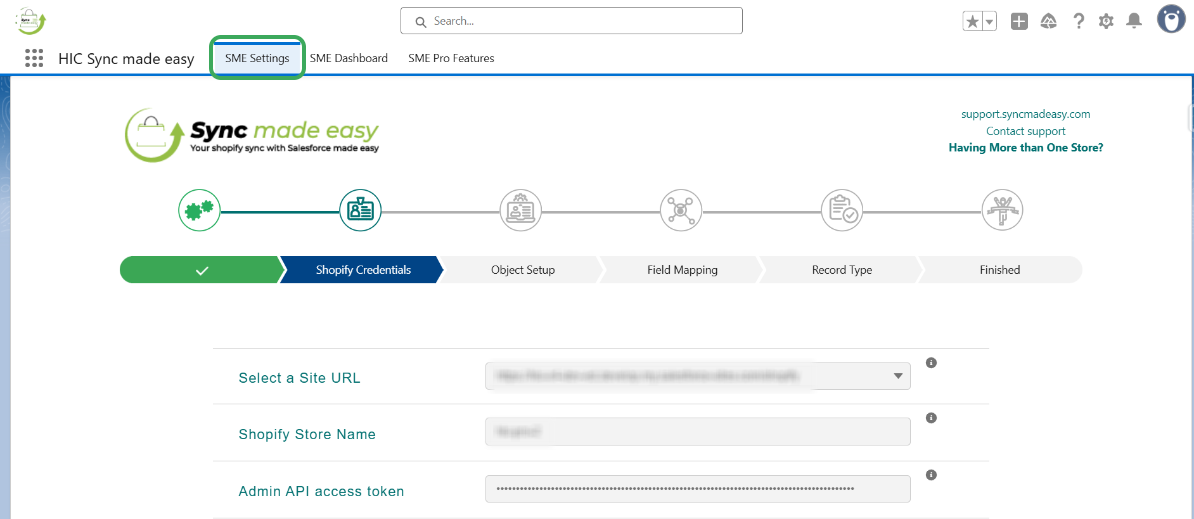
Task: Click the org logo in header
Action: click(31, 21)
